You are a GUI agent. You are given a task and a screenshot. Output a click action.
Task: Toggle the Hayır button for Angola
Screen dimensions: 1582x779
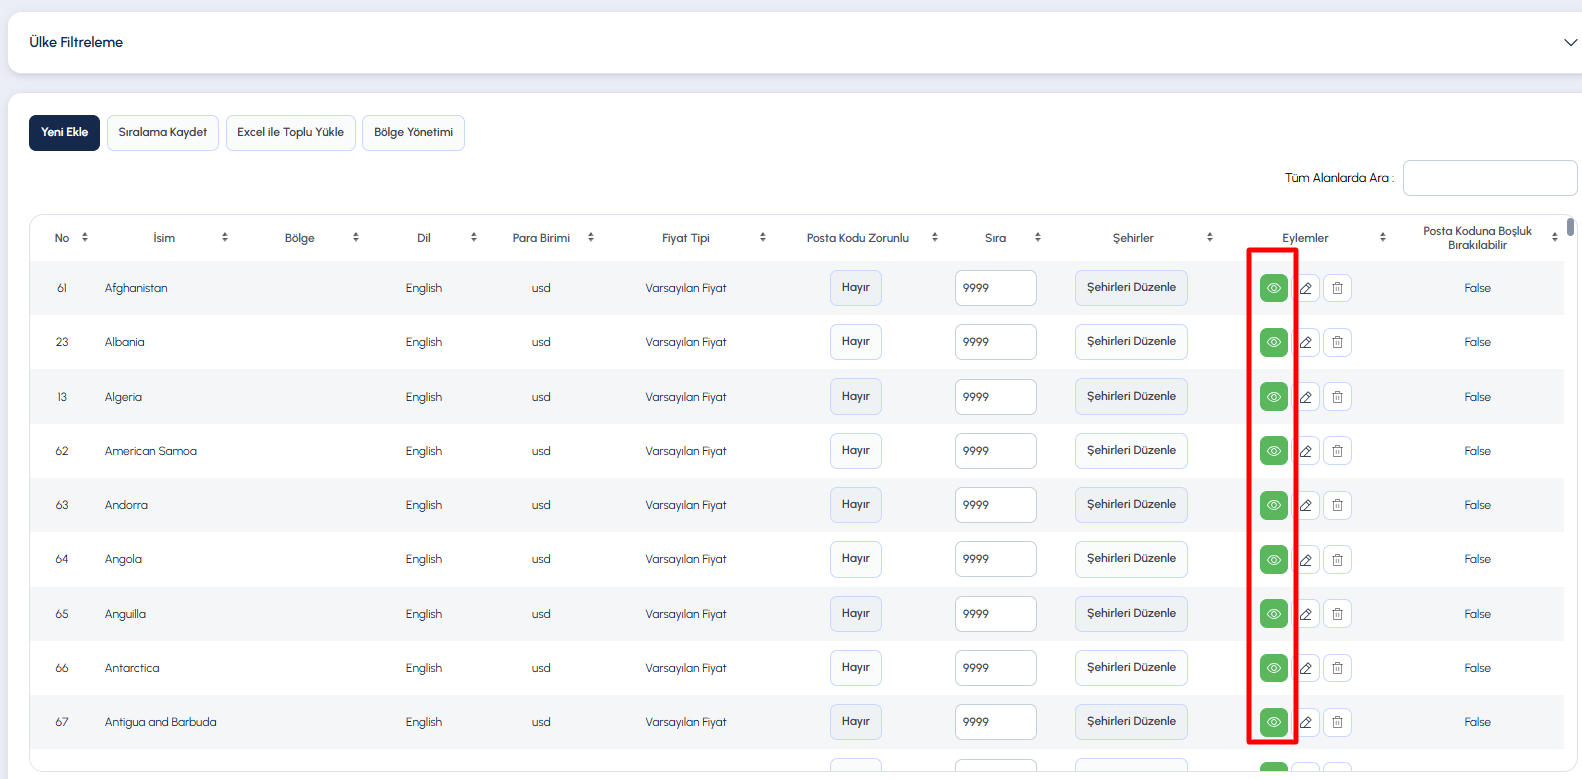pyautogui.click(x=856, y=559)
